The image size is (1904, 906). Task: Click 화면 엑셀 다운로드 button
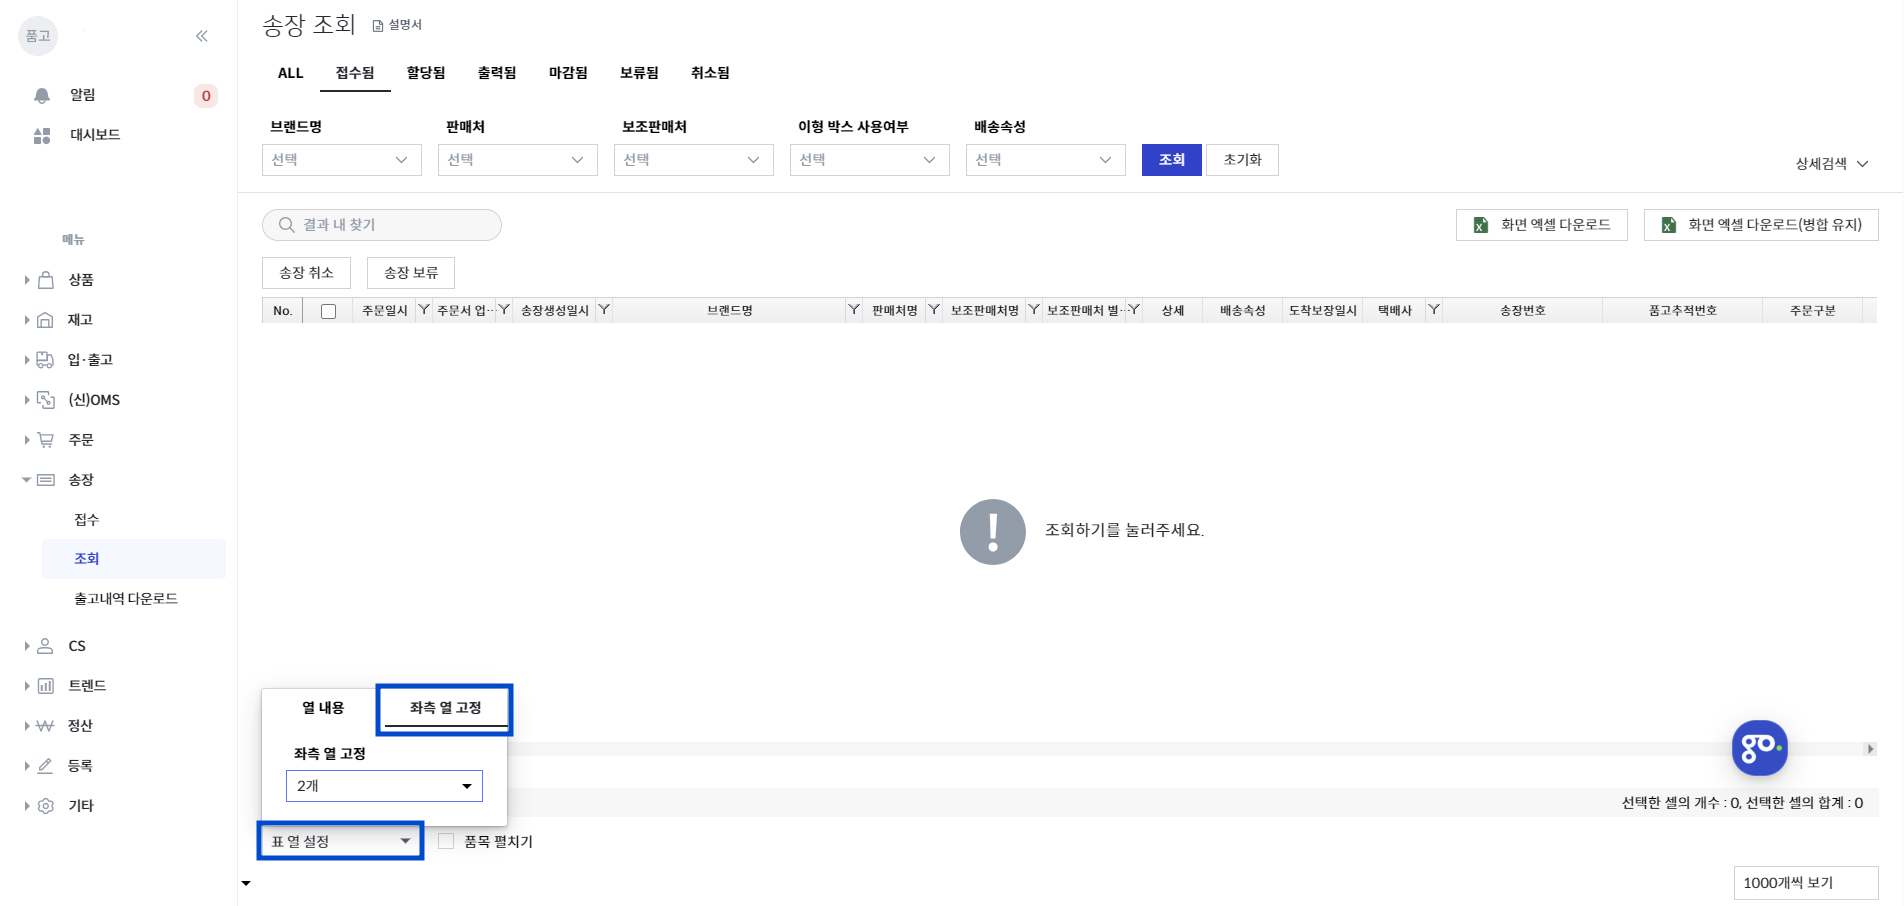pyautogui.click(x=1542, y=225)
